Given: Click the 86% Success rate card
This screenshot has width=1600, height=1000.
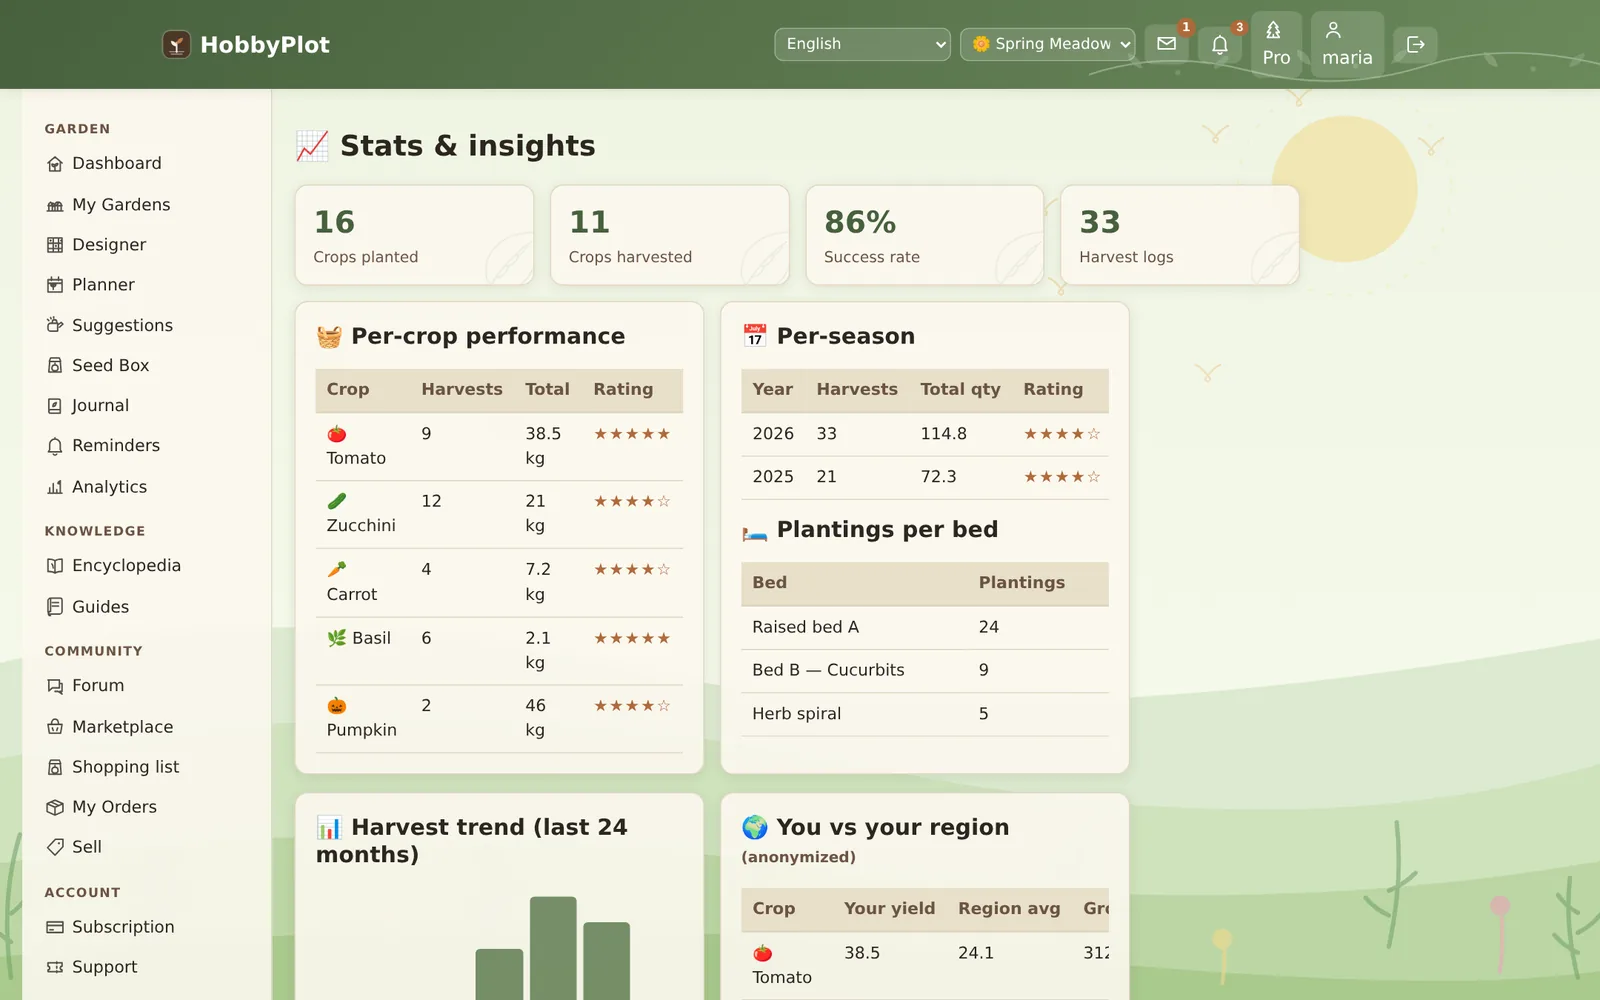Looking at the screenshot, I should pyautogui.click(x=925, y=235).
